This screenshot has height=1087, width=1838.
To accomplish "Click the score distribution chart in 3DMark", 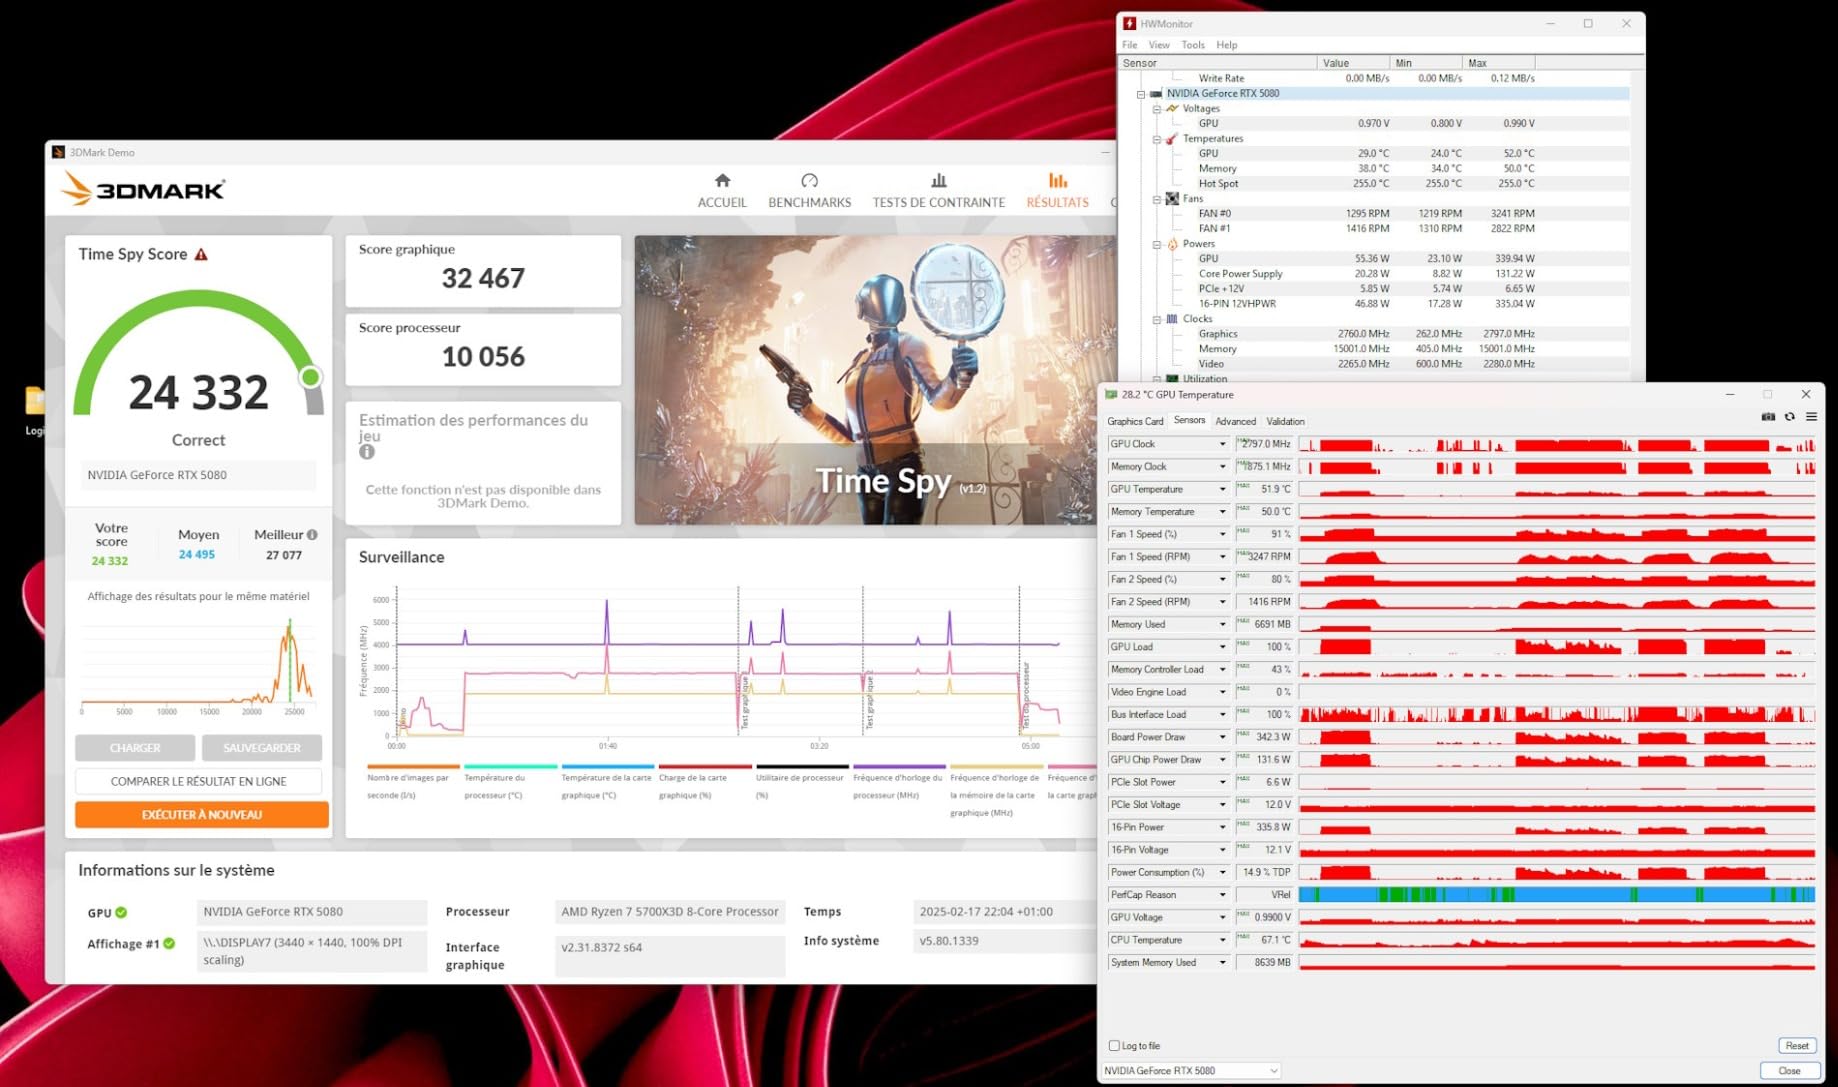I will coord(198,665).
